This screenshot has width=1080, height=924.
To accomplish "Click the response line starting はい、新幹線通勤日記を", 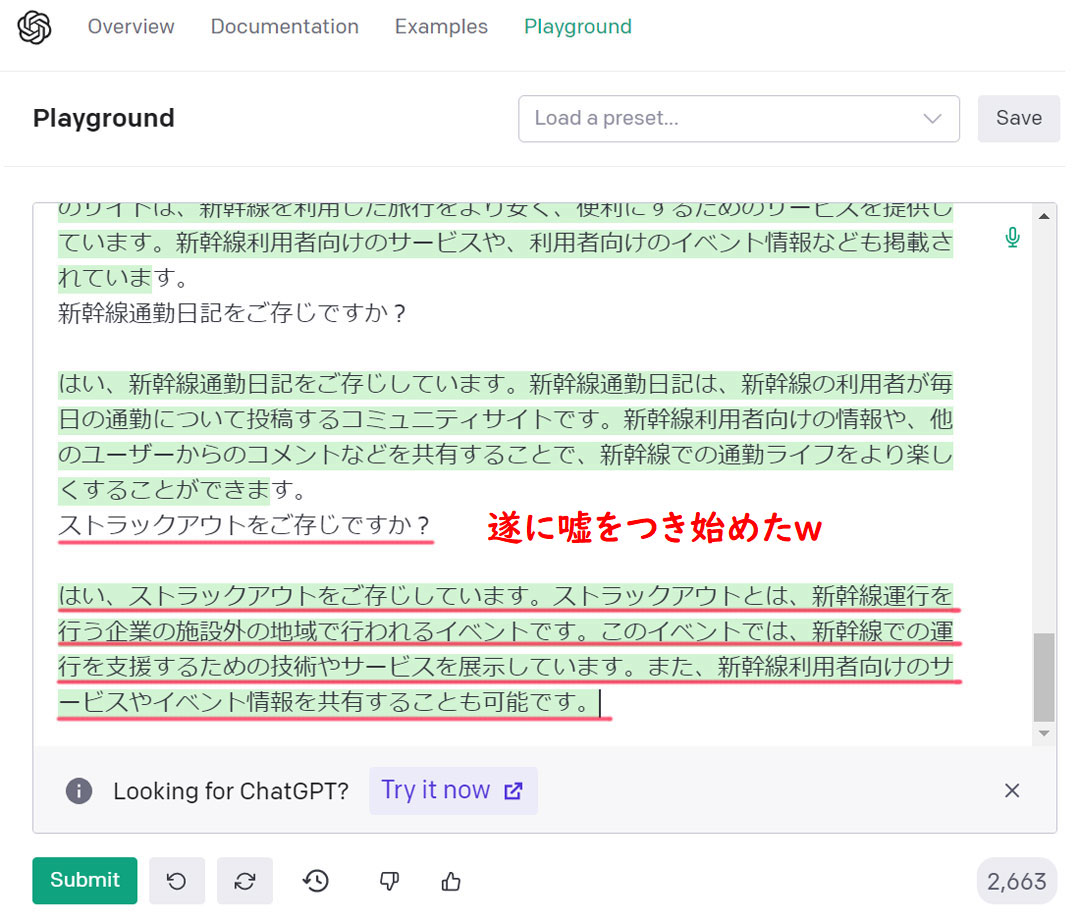I will (x=506, y=384).
